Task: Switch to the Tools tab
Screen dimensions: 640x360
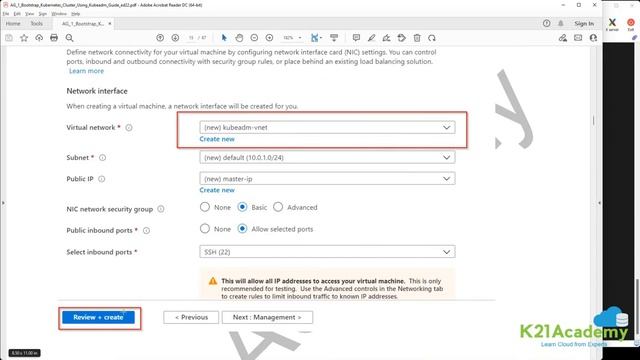Action: click(36, 24)
